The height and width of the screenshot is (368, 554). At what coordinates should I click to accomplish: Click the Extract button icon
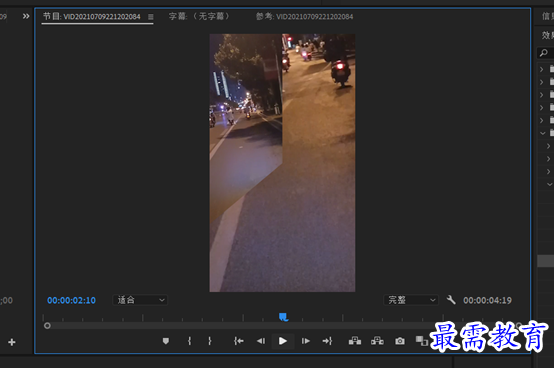pyautogui.click(x=377, y=341)
